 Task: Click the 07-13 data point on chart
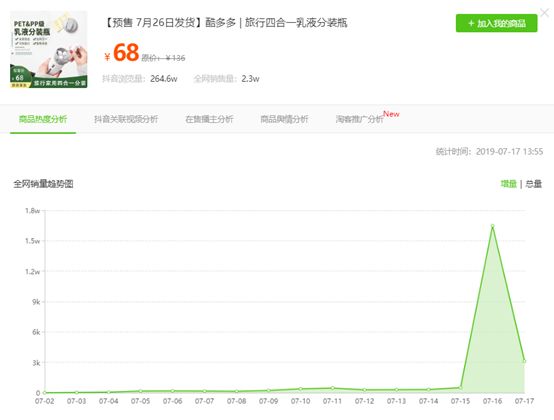pyautogui.click(x=396, y=390)
